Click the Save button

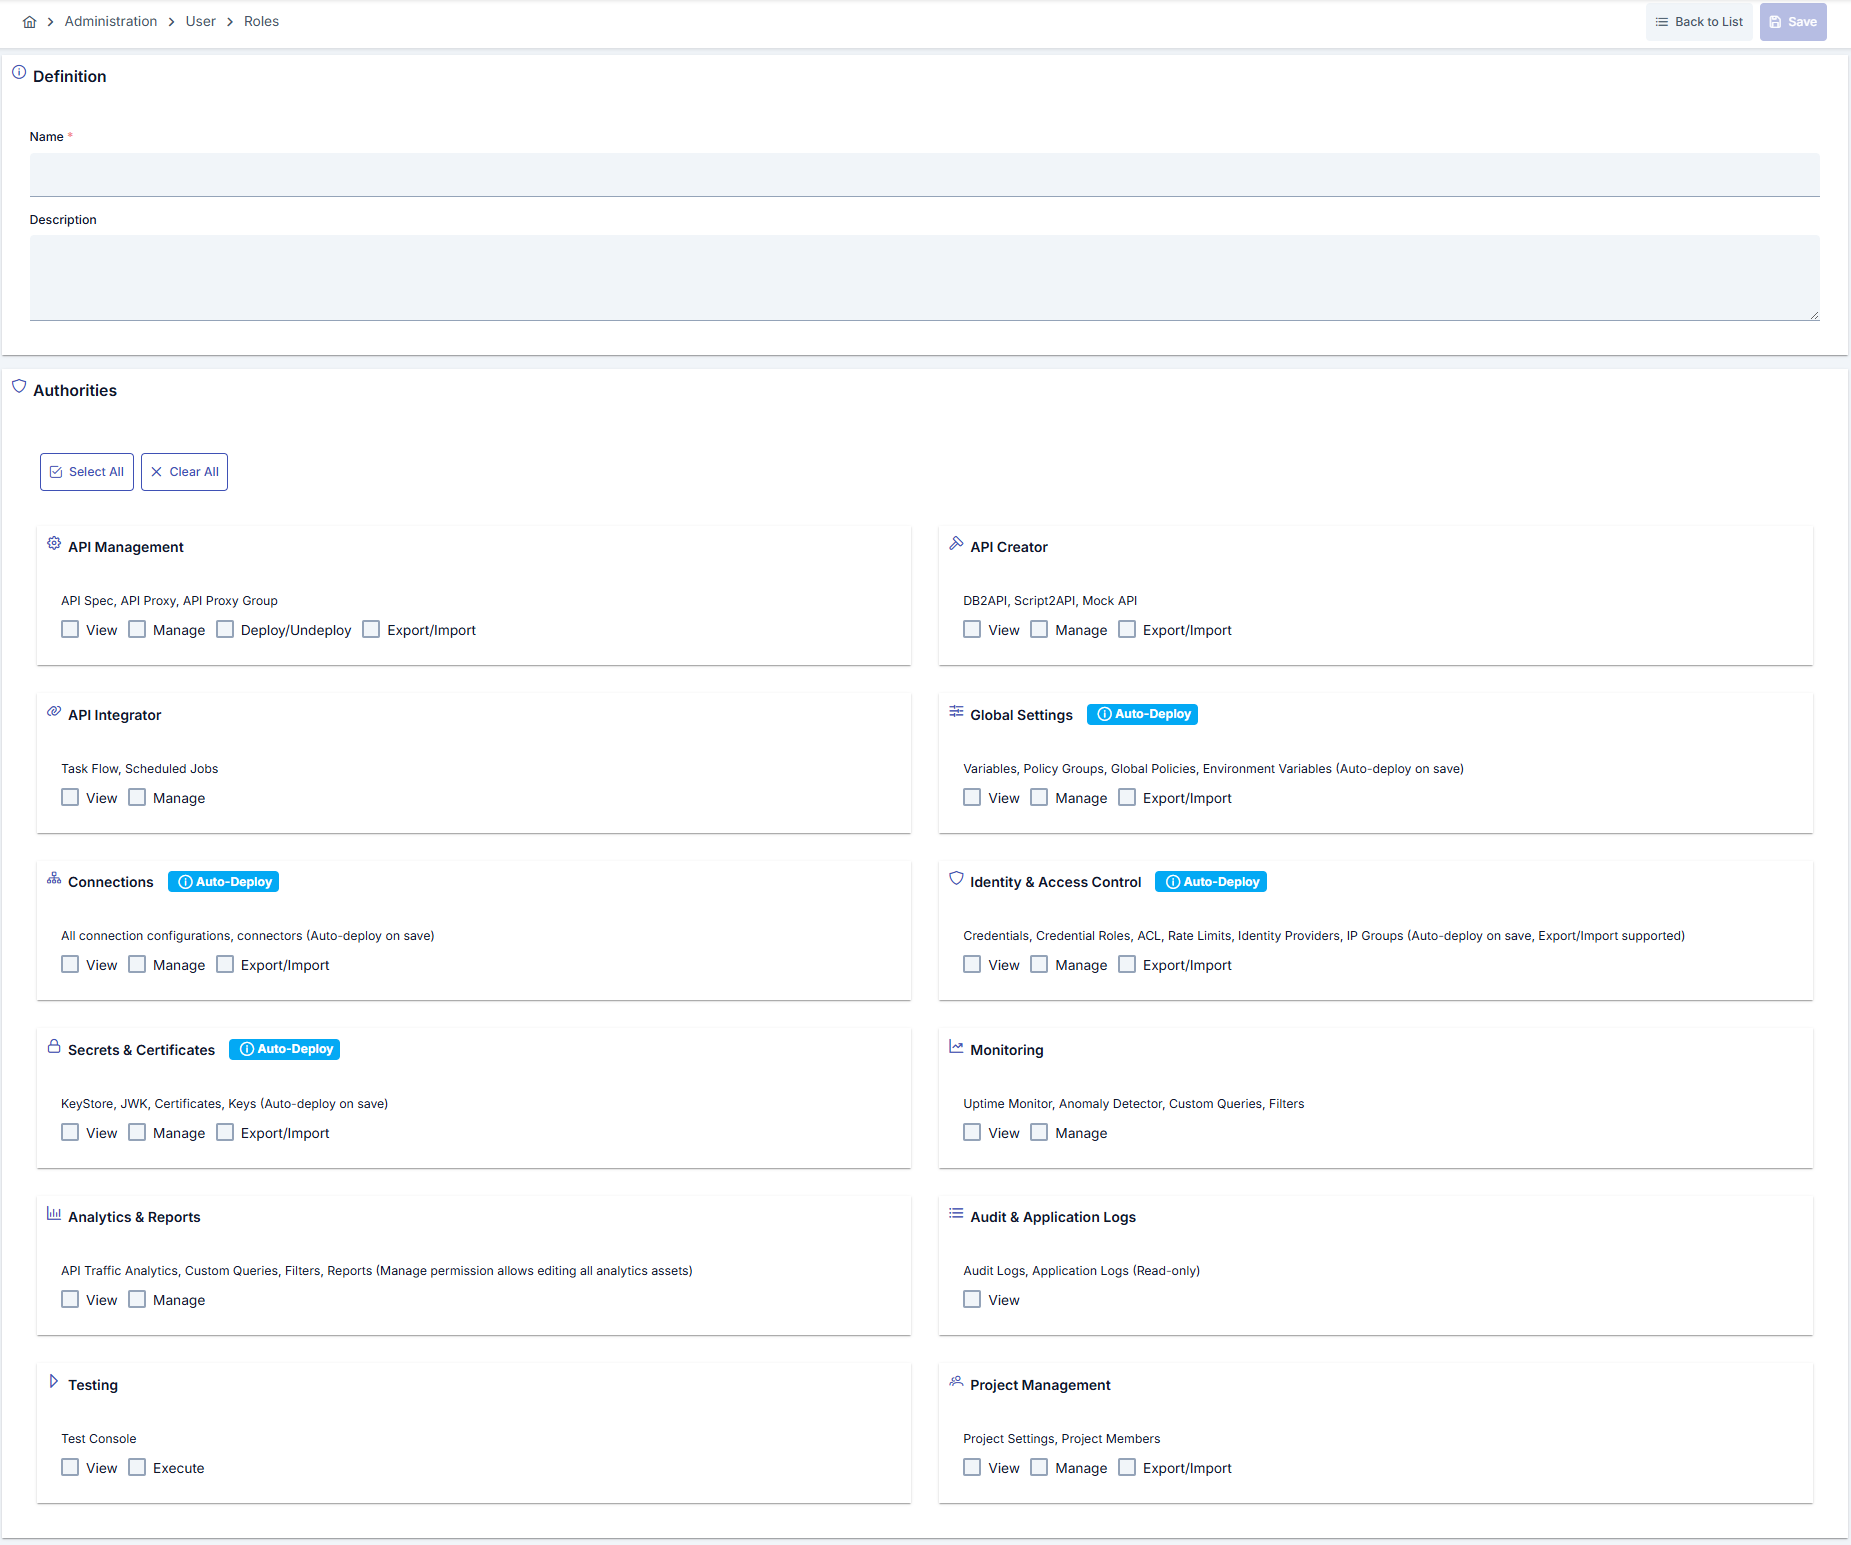1793,22
